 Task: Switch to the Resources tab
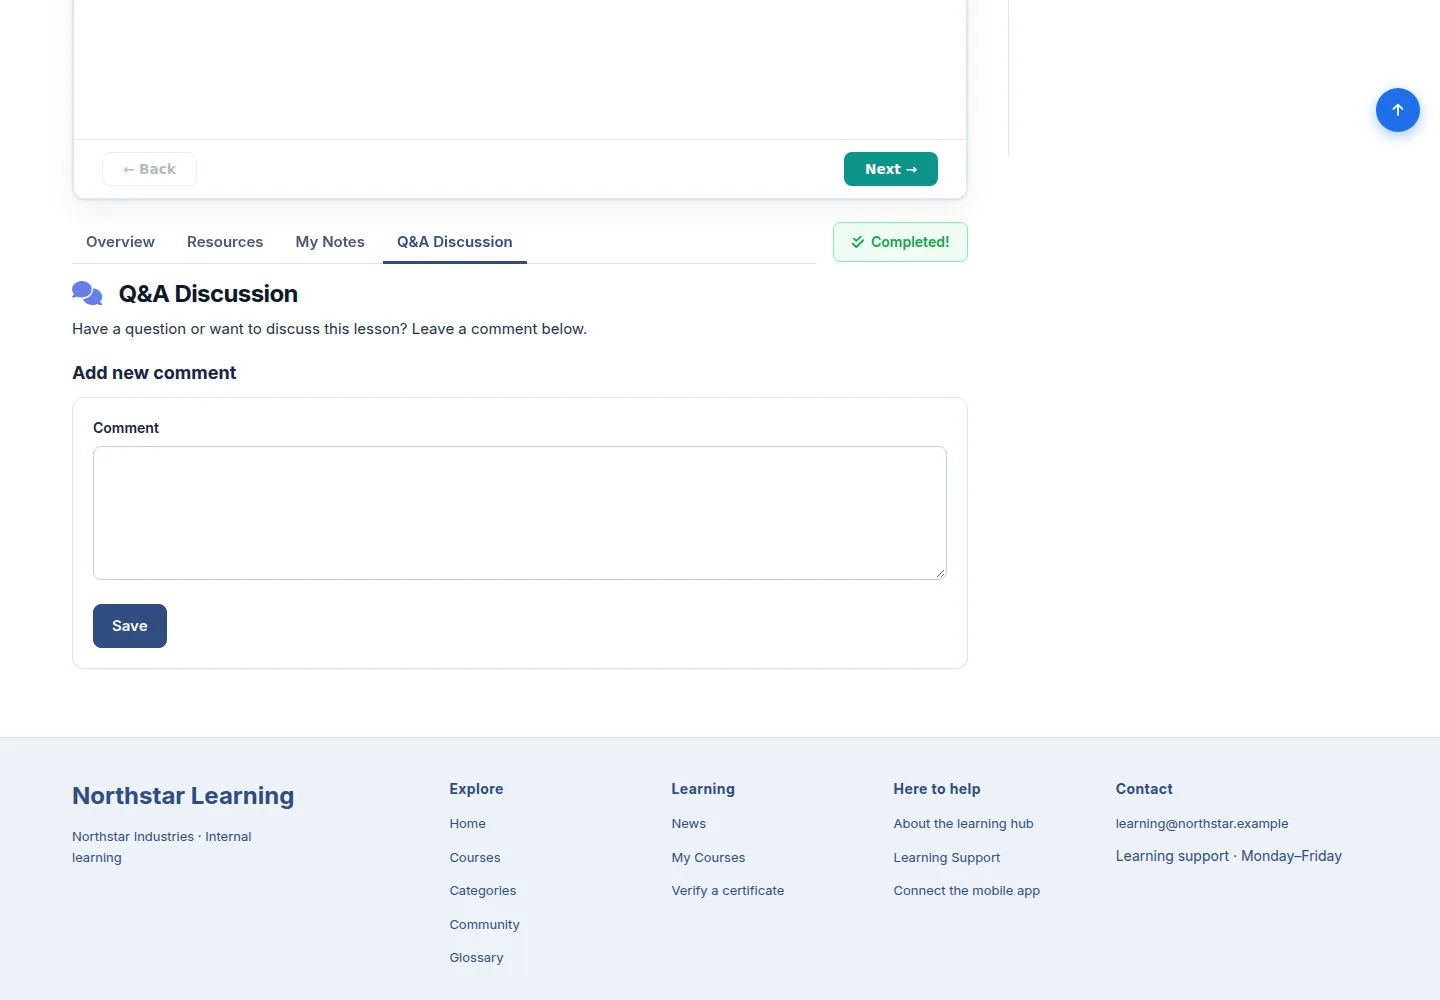click(x=225, y=242)
